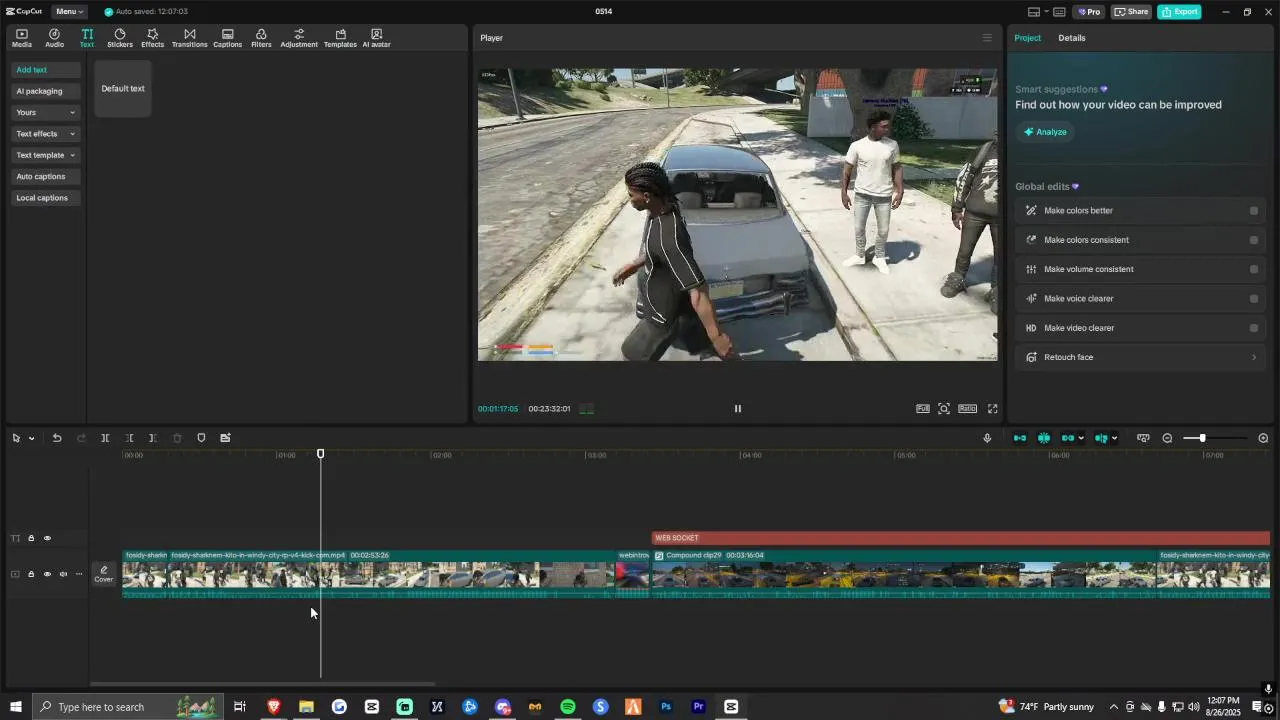This screenshot has width=1280, height=720.
Task: Click the timeline zoom slider handle
Action: [x=1202, y=438]
